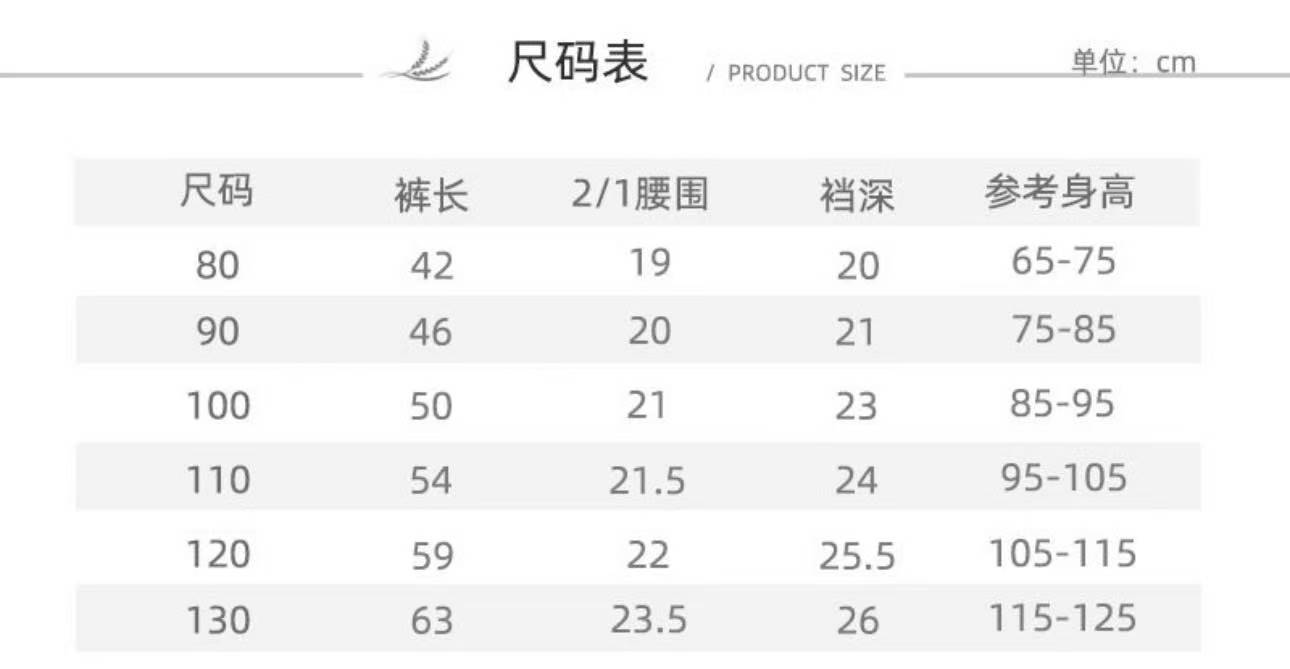The height and width of the screenshot is (669, 1290).
Task: Click the 尺码表 title text
Action: point(578,62)
